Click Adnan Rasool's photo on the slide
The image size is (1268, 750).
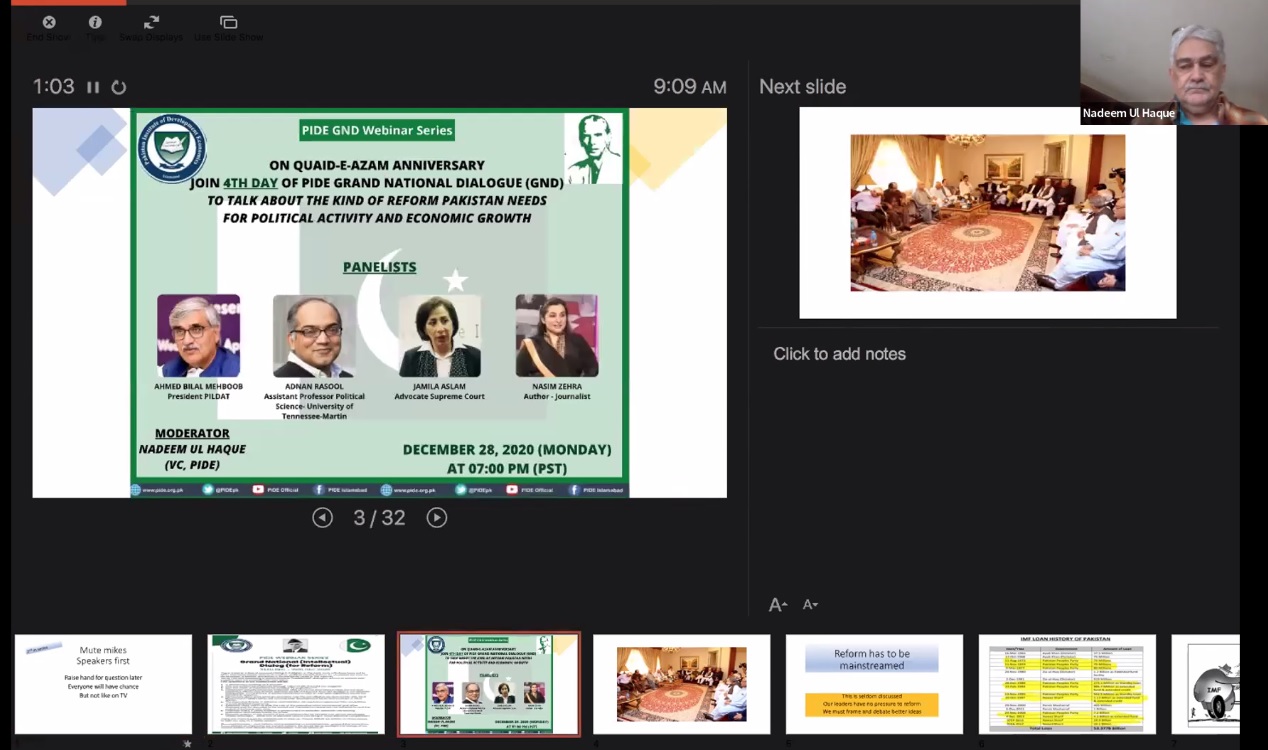point(314,335)
